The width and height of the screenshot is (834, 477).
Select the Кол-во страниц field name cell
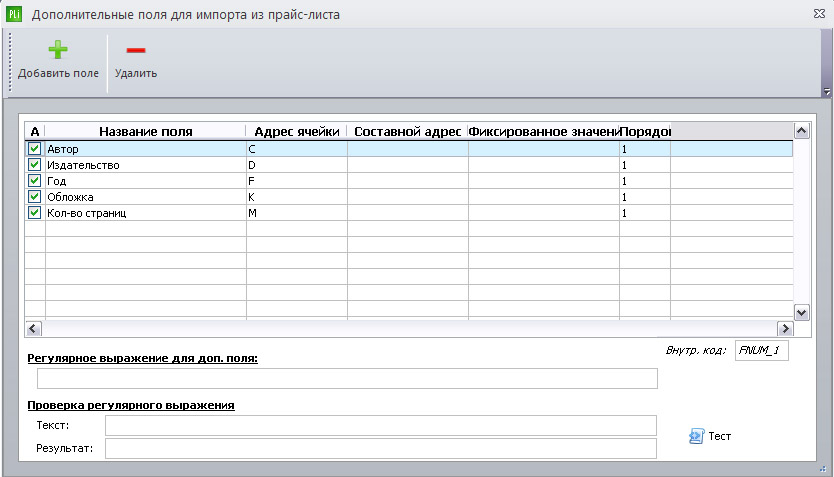[x=146, y=213]
